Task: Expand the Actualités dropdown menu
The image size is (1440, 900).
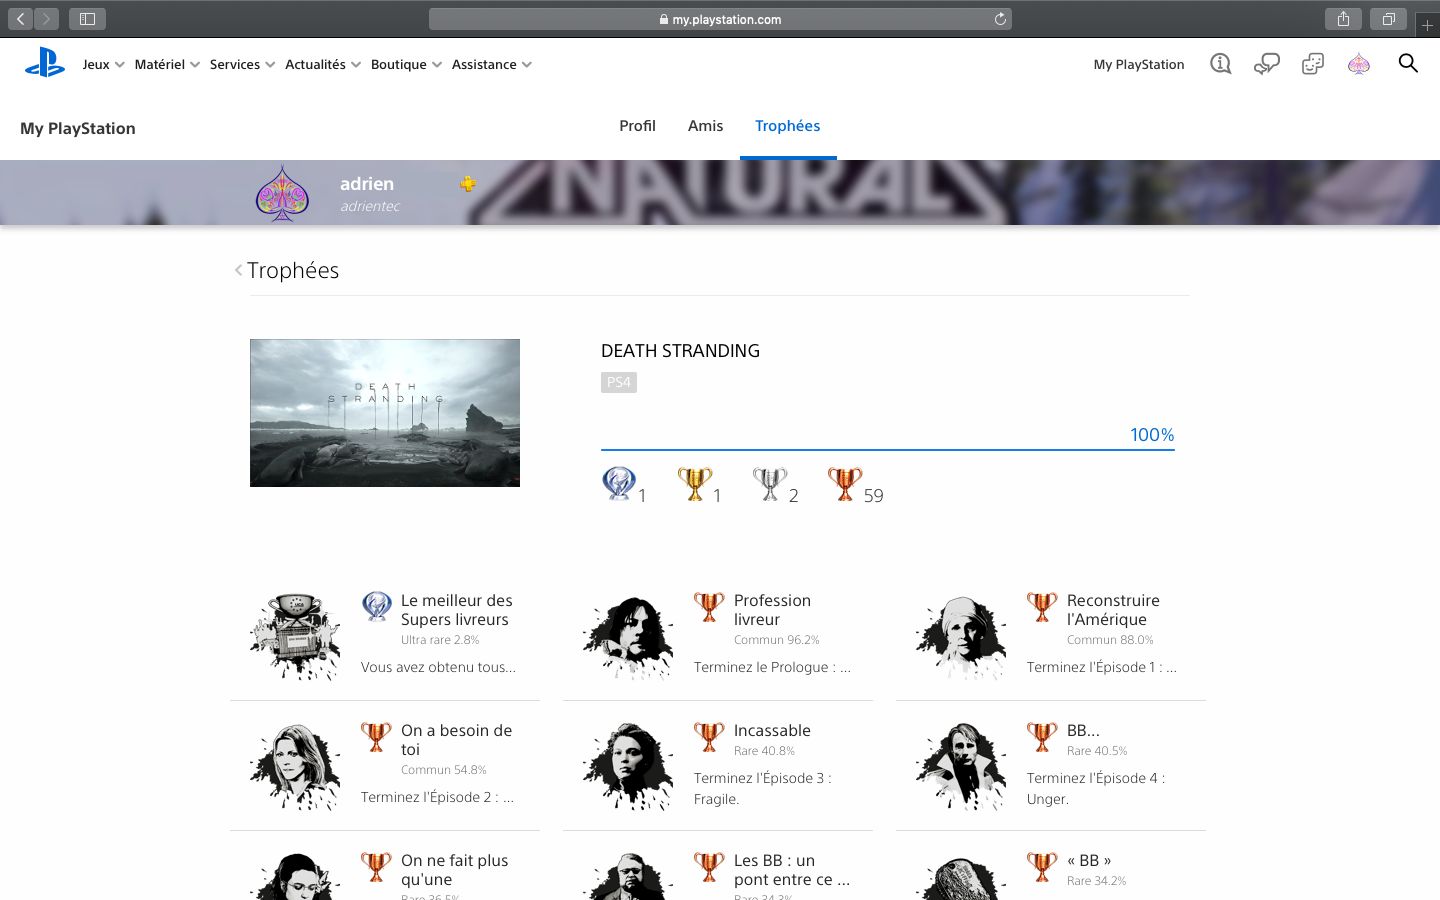Action: click(x=322, y=64)
